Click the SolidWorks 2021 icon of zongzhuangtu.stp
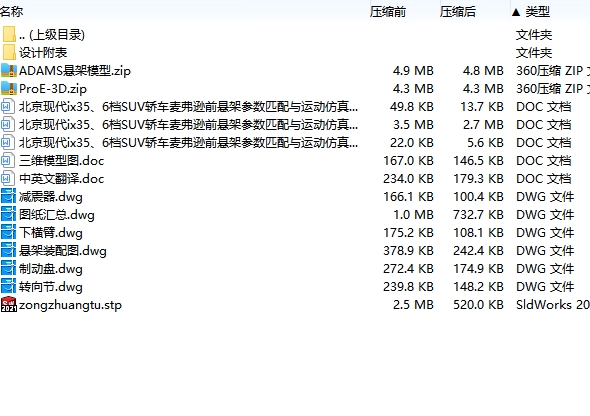The height and width of the screenshot is (416, 590). (9, 305)
